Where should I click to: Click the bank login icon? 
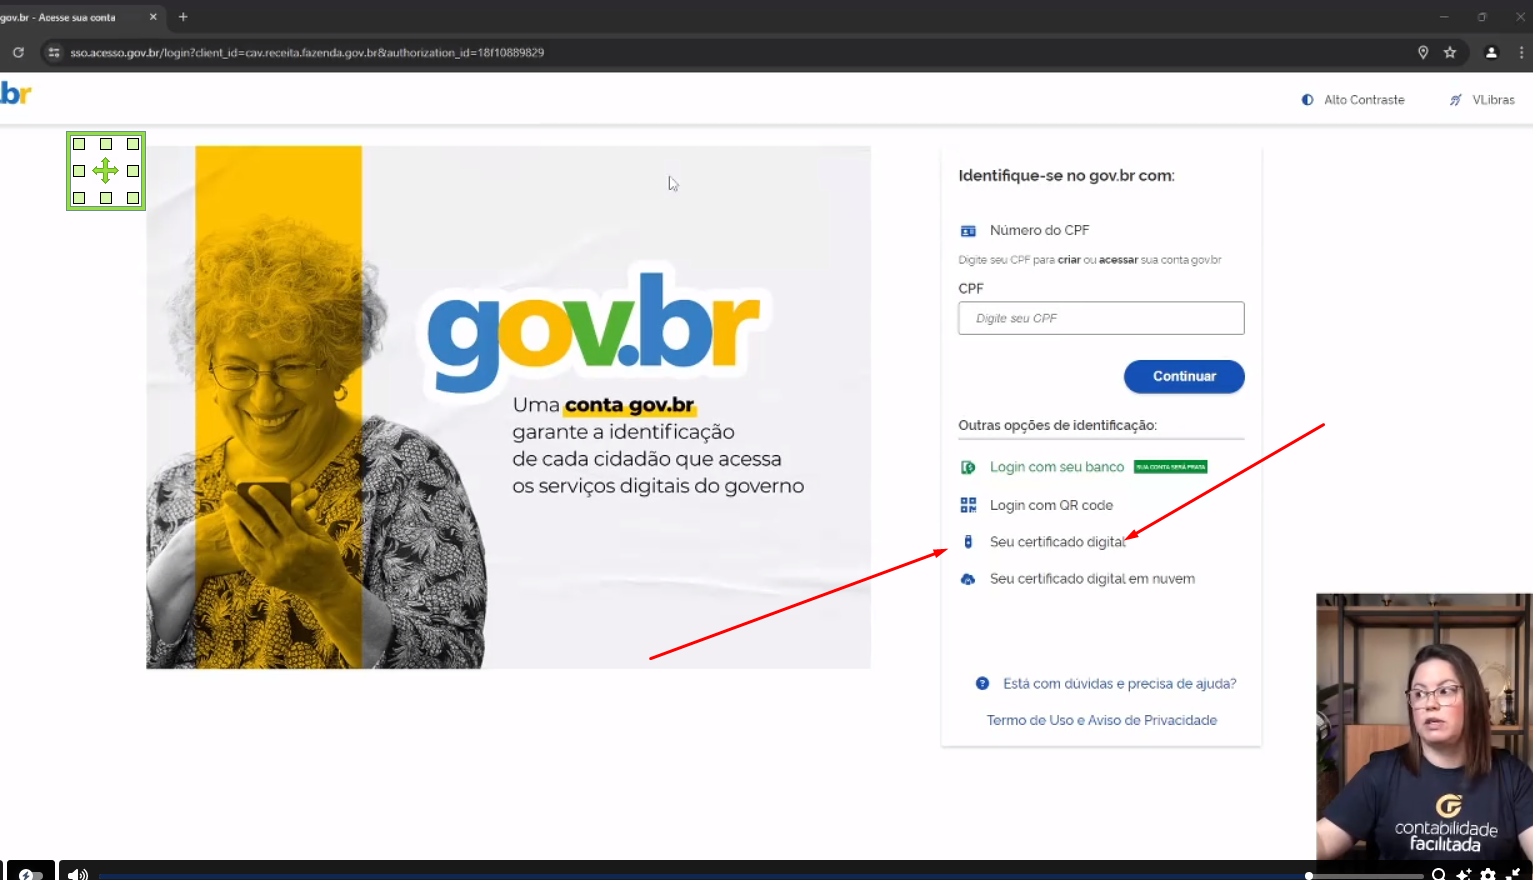[968, 467]
